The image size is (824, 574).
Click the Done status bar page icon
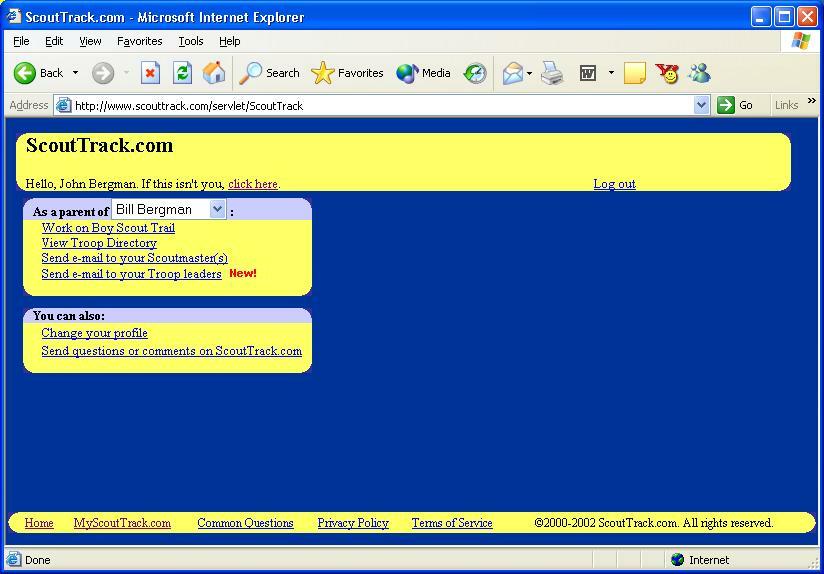pos(14,560)
